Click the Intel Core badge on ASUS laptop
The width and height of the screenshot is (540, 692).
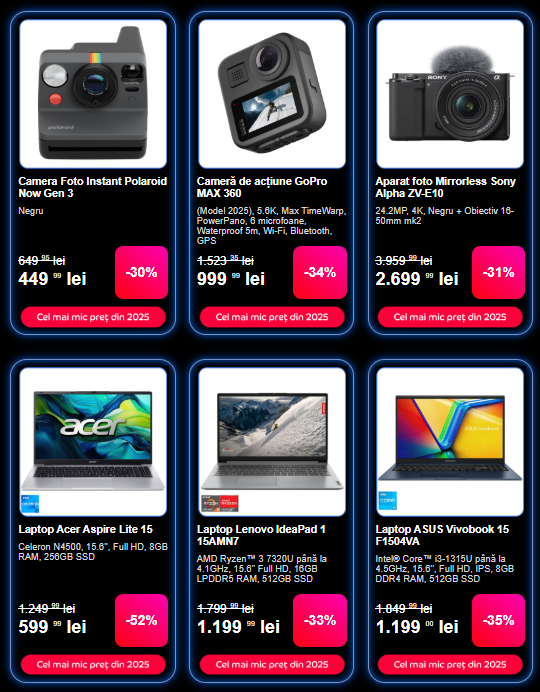(387, 501)
